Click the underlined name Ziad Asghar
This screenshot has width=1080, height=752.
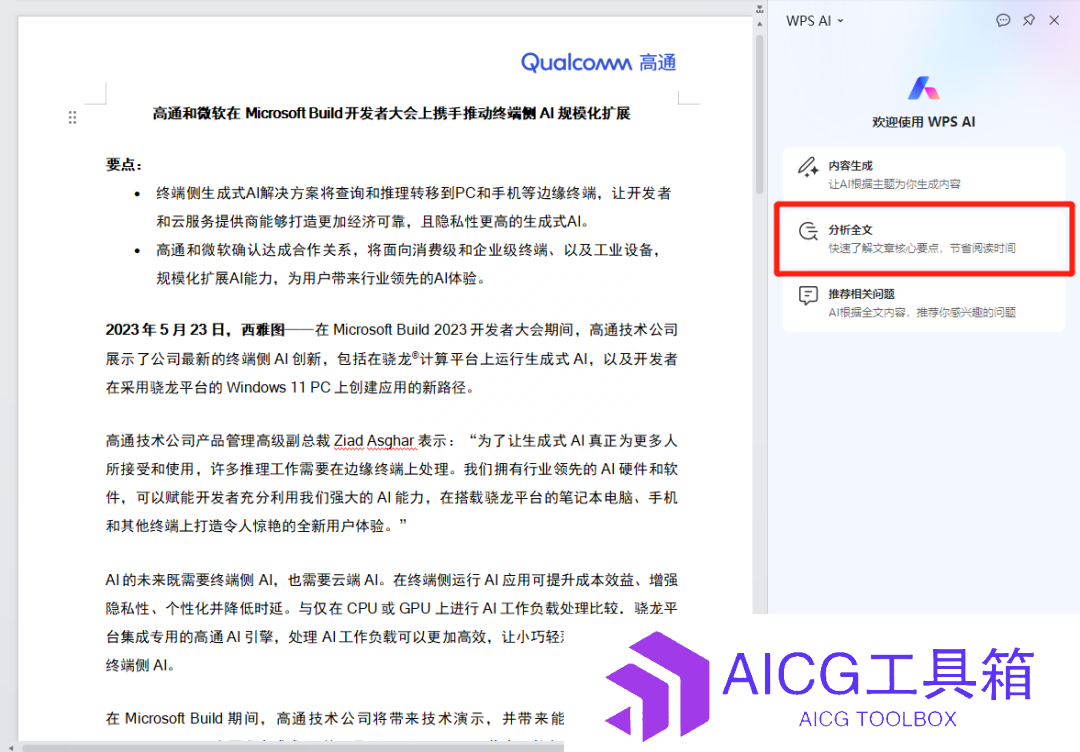(374, 441)
